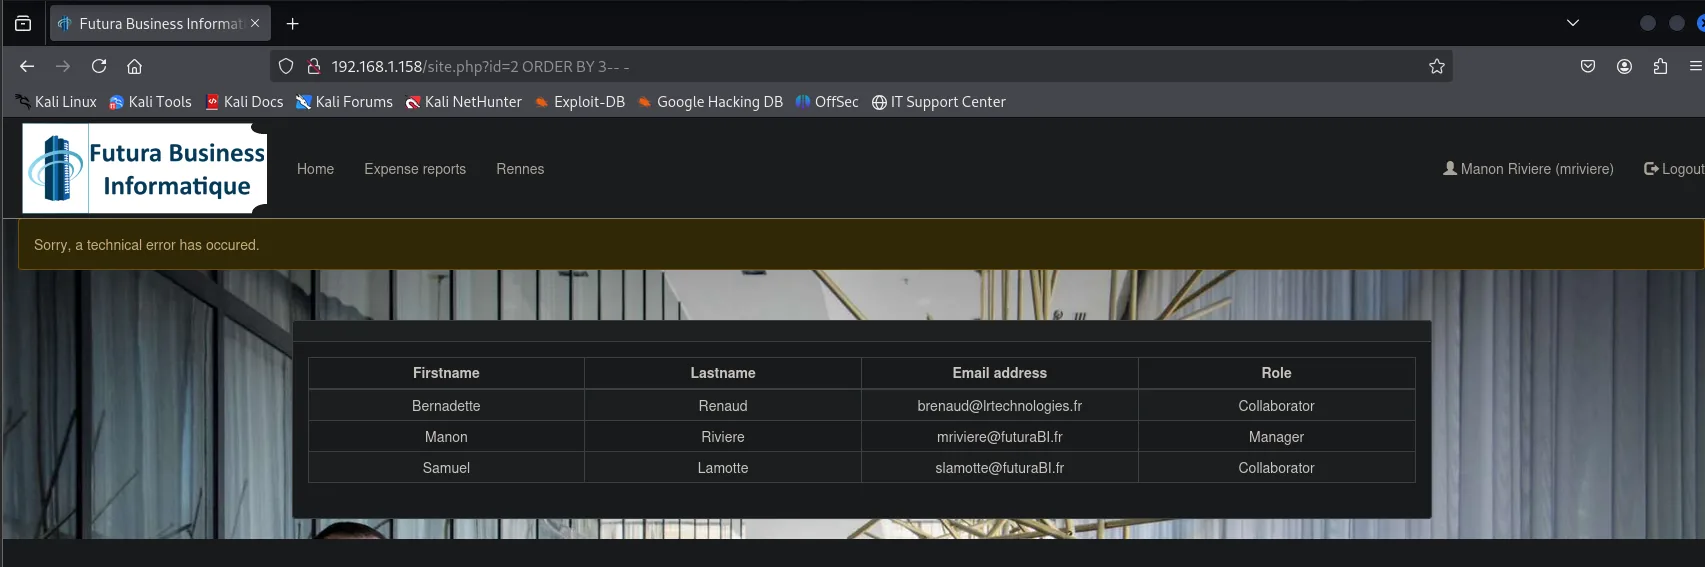Open the Rennes menu item
The width and height of the screenshot is (1705, 567).
[x=520, y=169]
